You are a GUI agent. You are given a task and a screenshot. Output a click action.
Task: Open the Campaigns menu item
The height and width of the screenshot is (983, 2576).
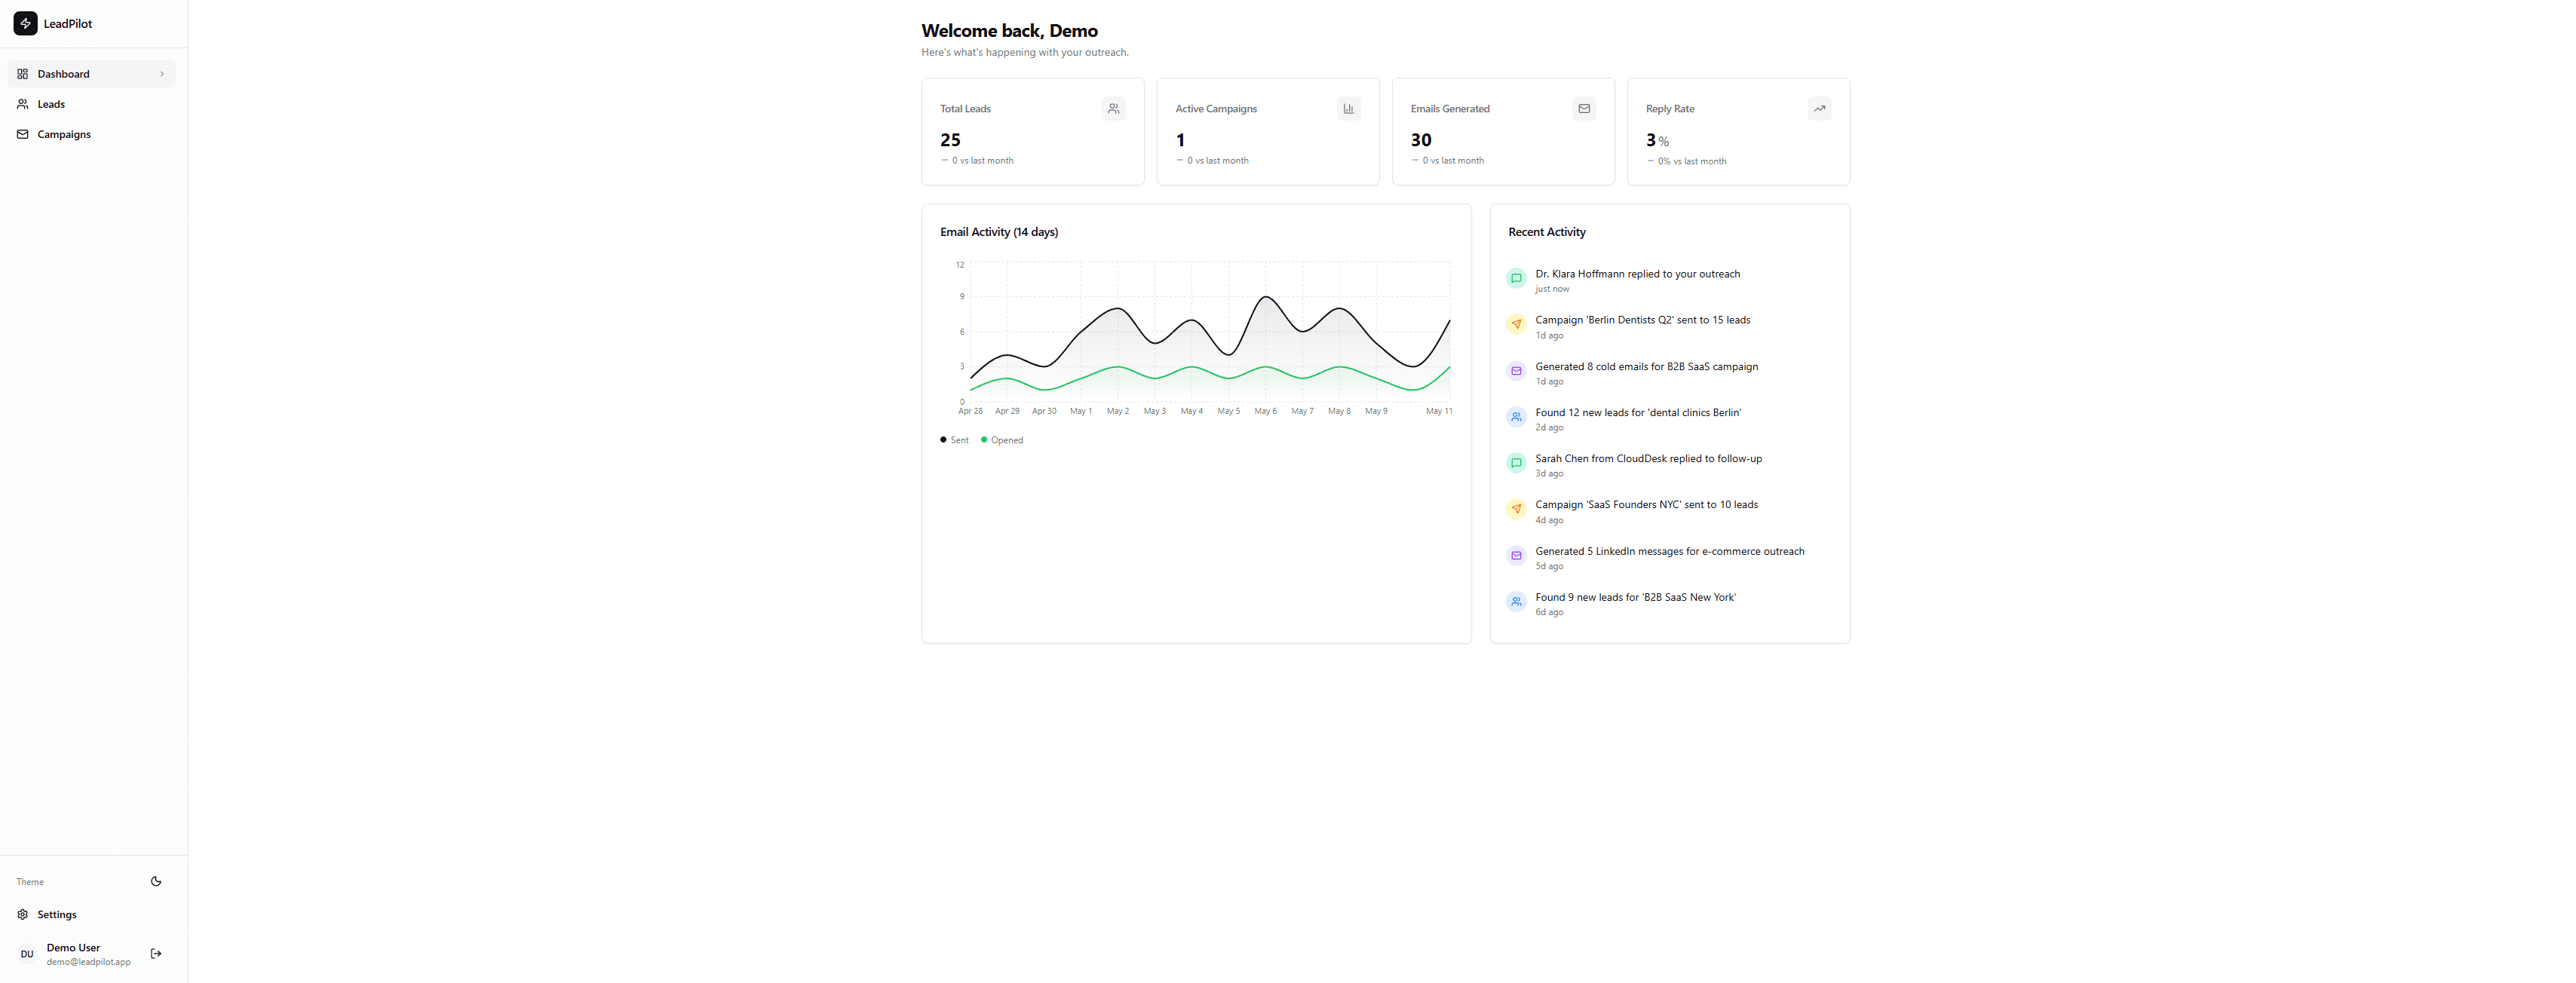pos(92,134)
